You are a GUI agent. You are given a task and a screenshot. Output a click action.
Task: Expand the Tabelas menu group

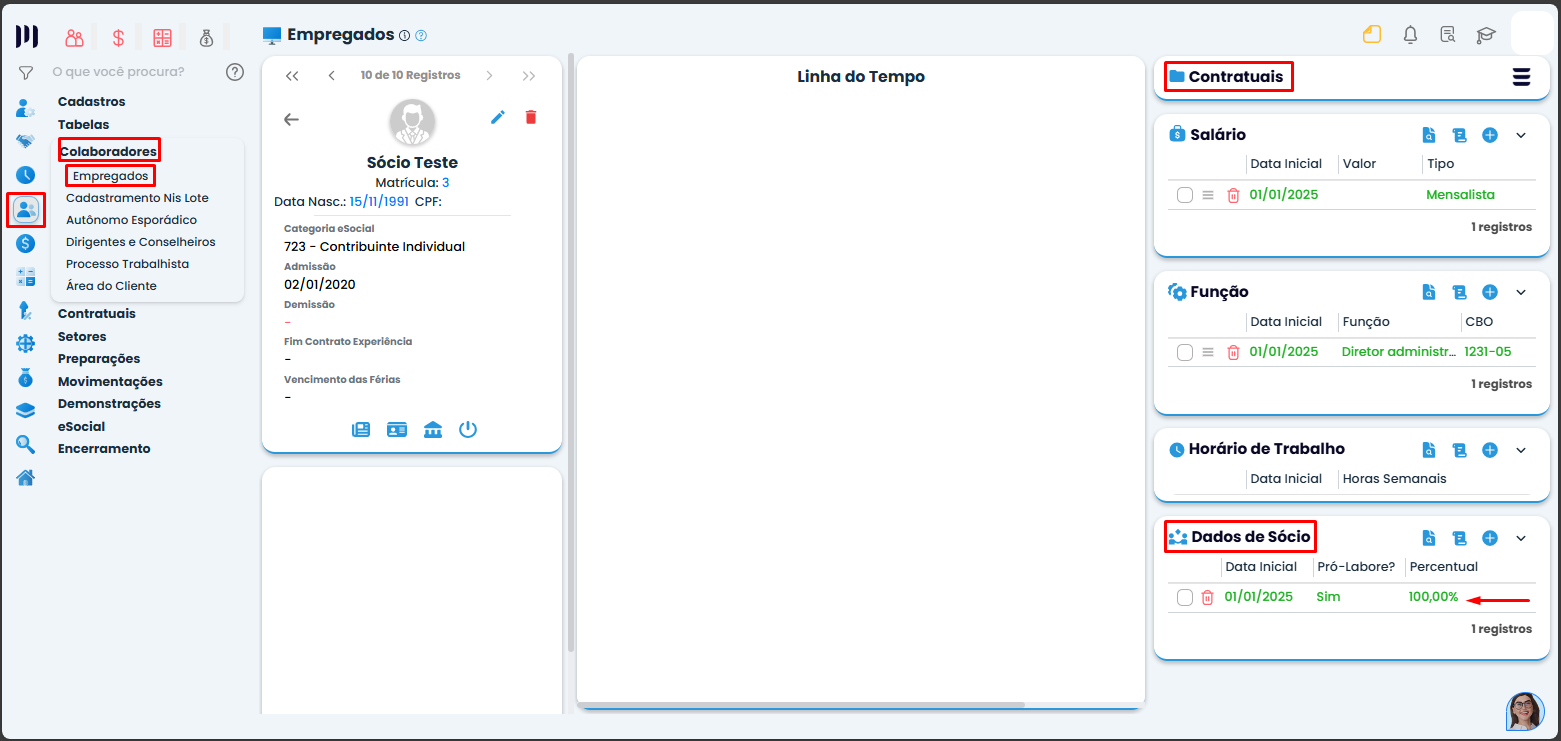click(84, 125)
